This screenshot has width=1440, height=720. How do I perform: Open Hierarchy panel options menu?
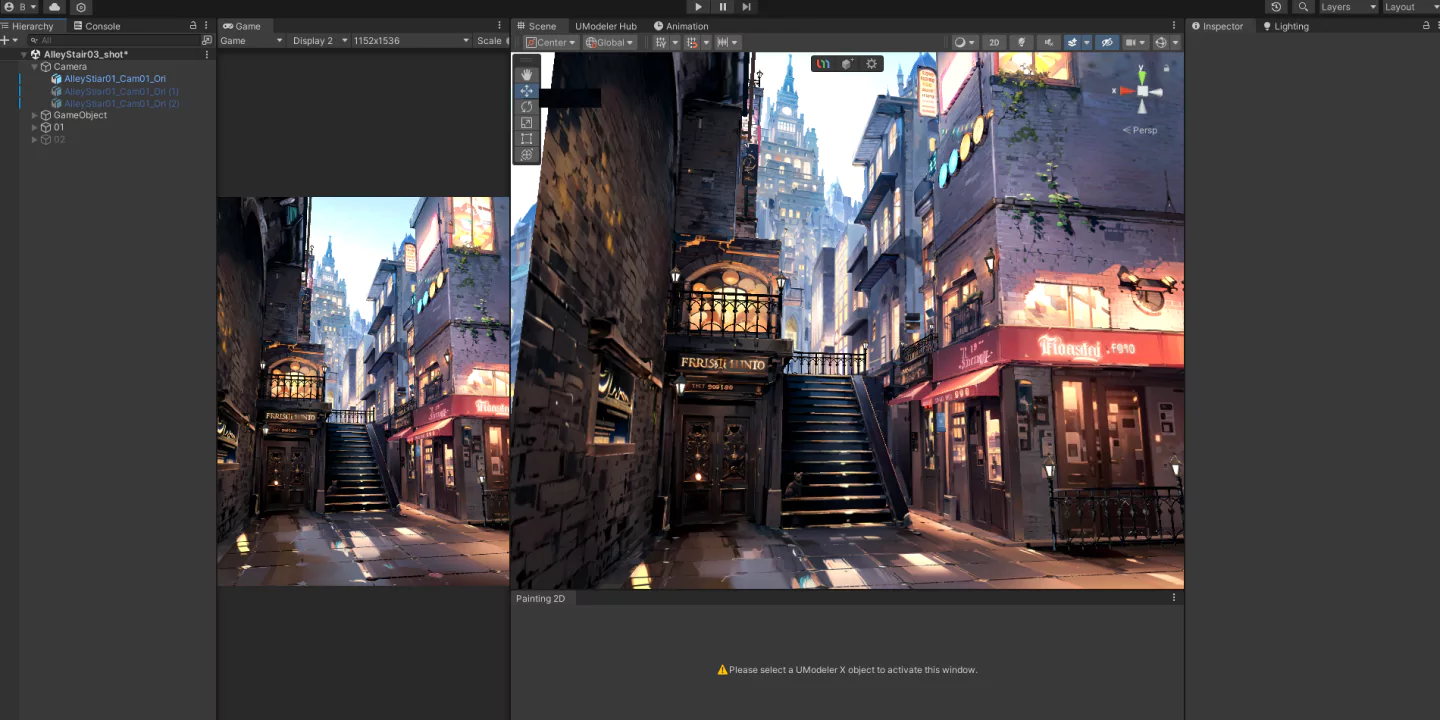(207, 26)
